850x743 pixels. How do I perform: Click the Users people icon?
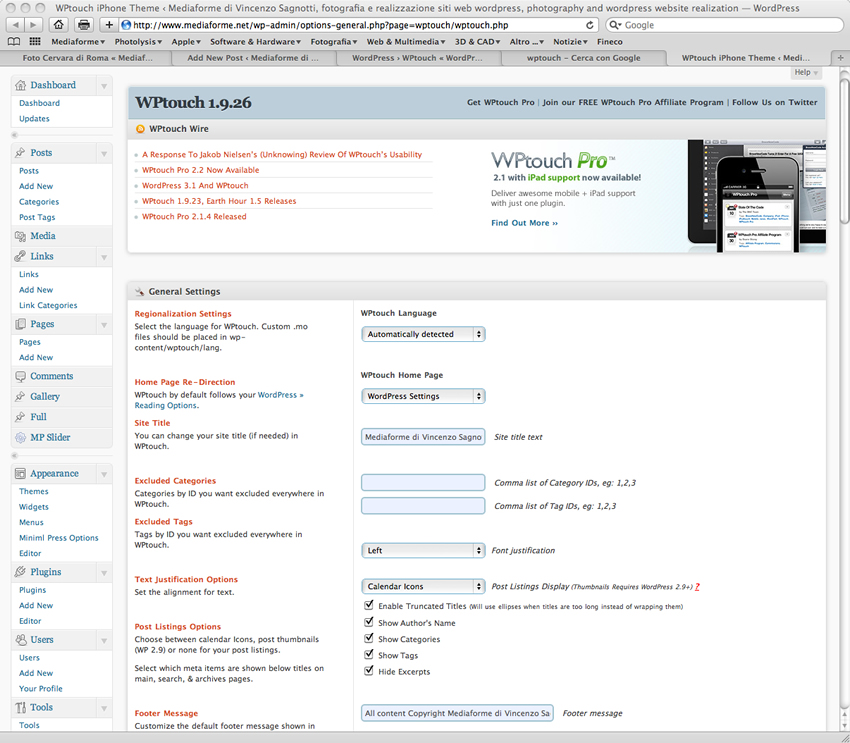click(x=21, y=639)
